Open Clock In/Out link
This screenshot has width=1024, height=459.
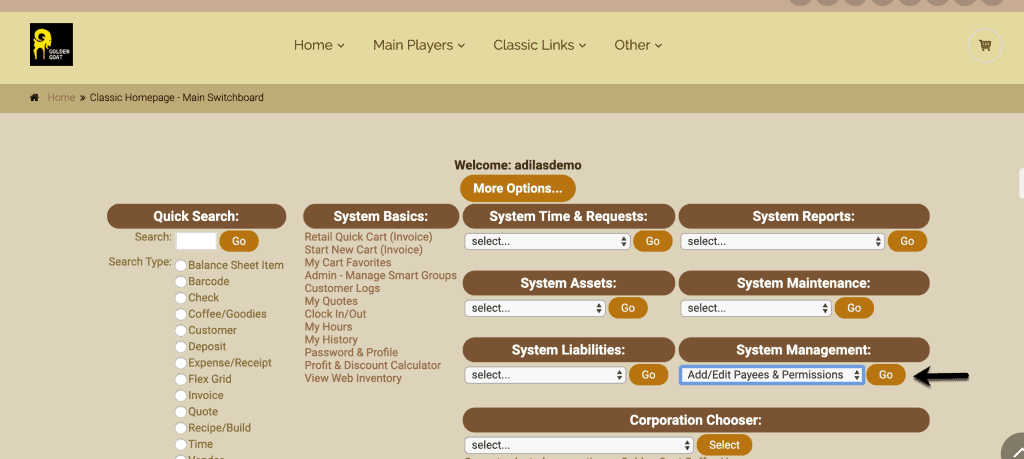pyautogui.click(x=336, y=314)
